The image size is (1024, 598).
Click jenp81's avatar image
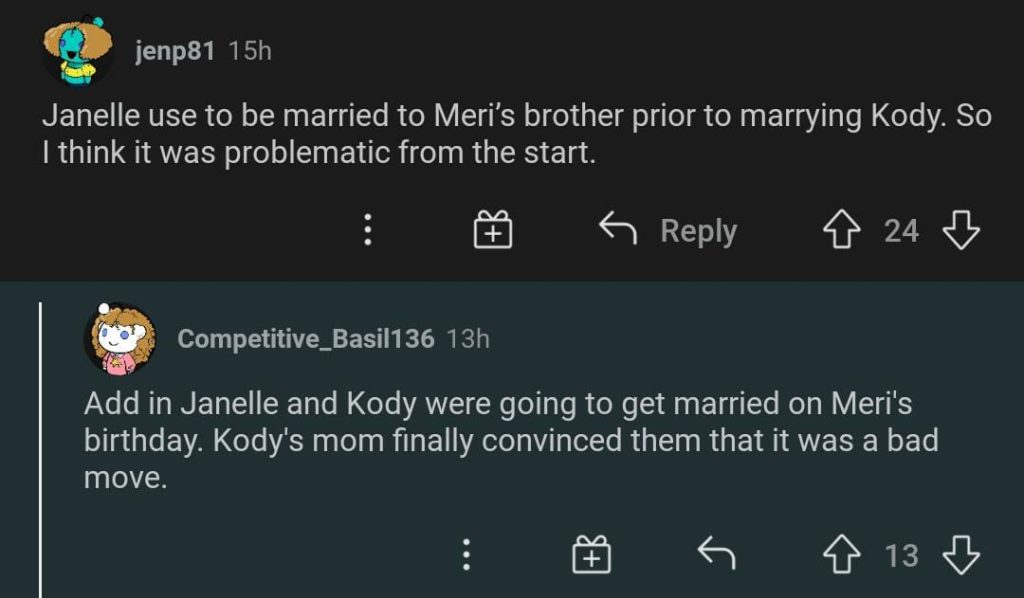[77, 51]
